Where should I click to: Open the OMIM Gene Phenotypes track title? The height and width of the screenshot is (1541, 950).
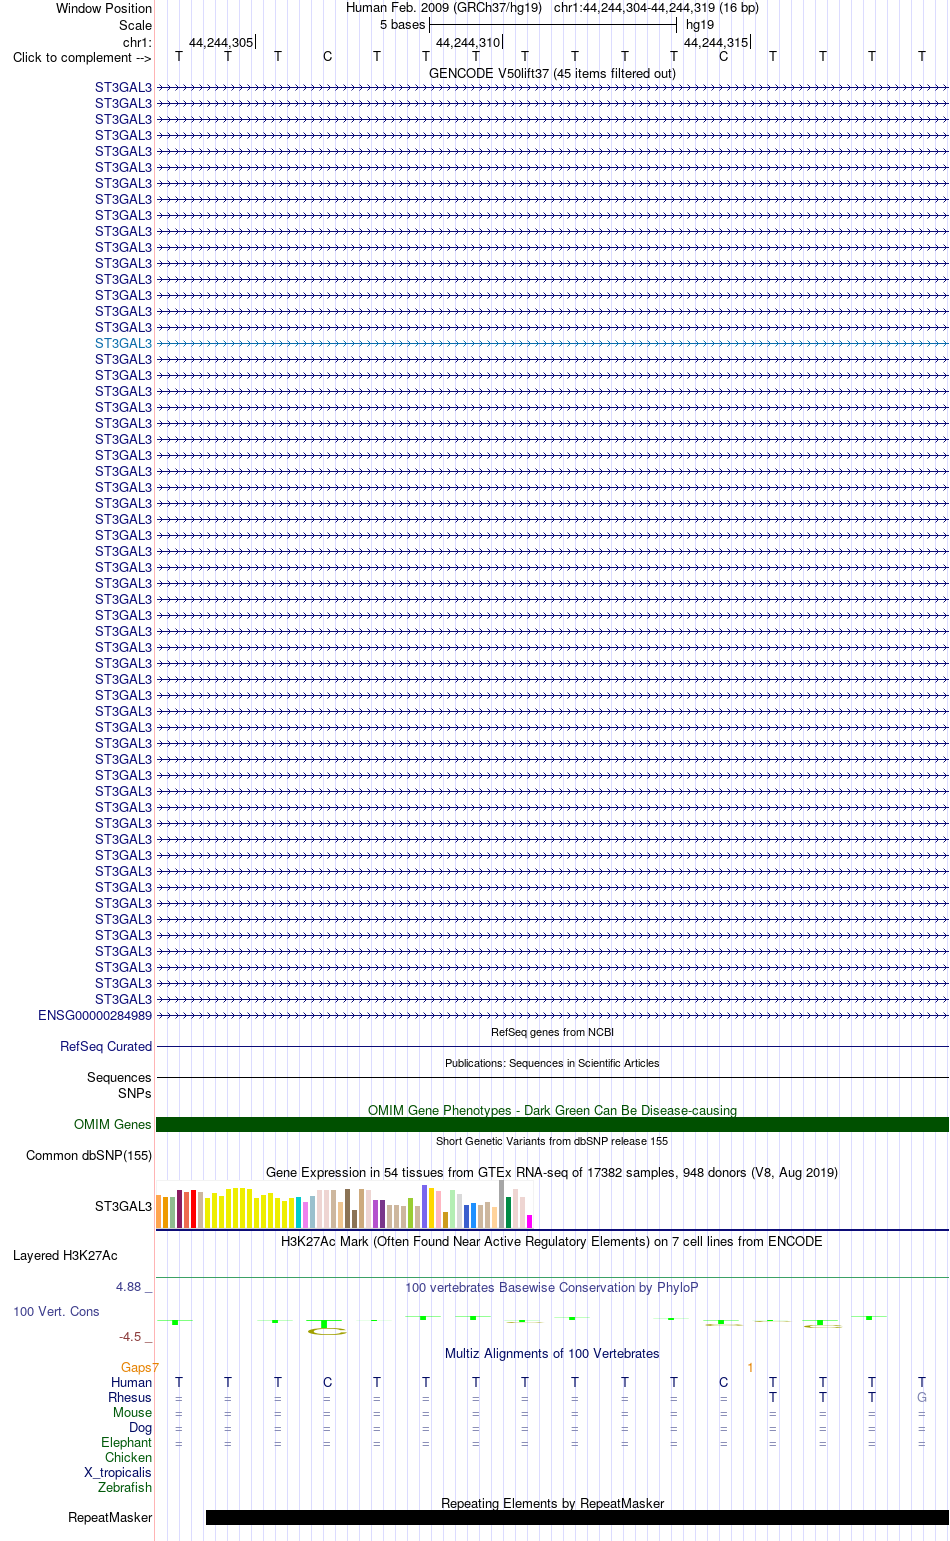[x=552, y=1110]
